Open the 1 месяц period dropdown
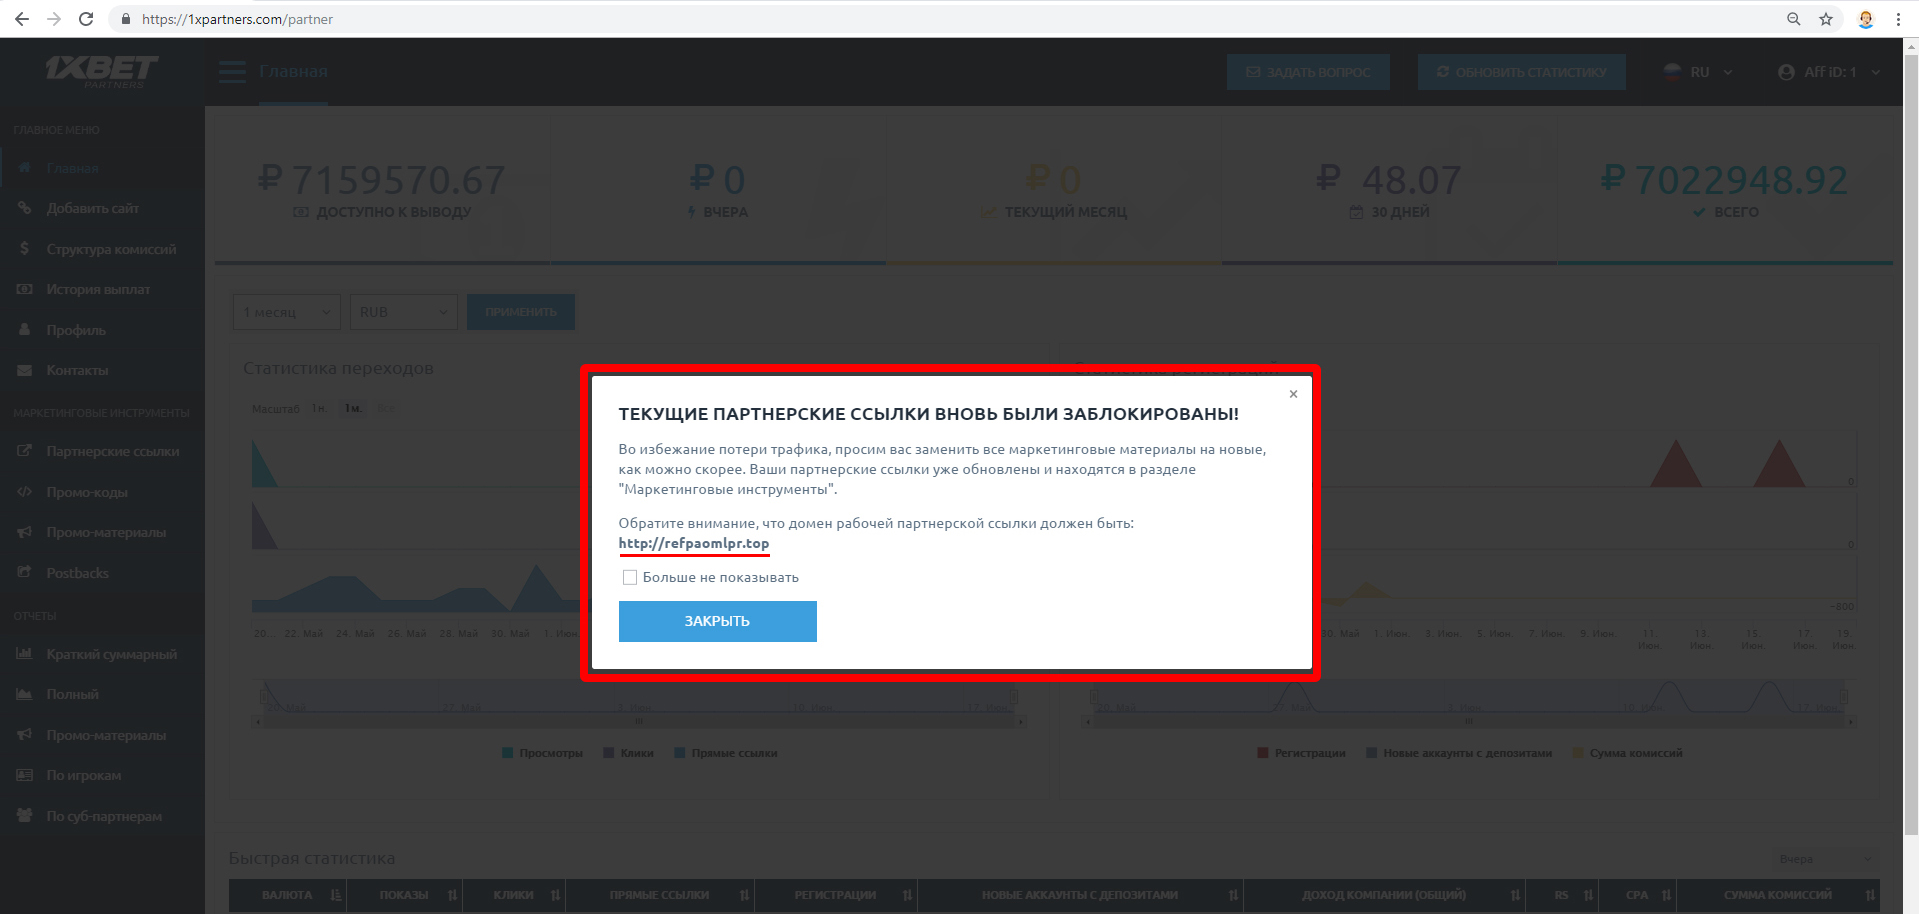Image resolution: width=1919 pixels, height=914 pixels. [287, 312]
